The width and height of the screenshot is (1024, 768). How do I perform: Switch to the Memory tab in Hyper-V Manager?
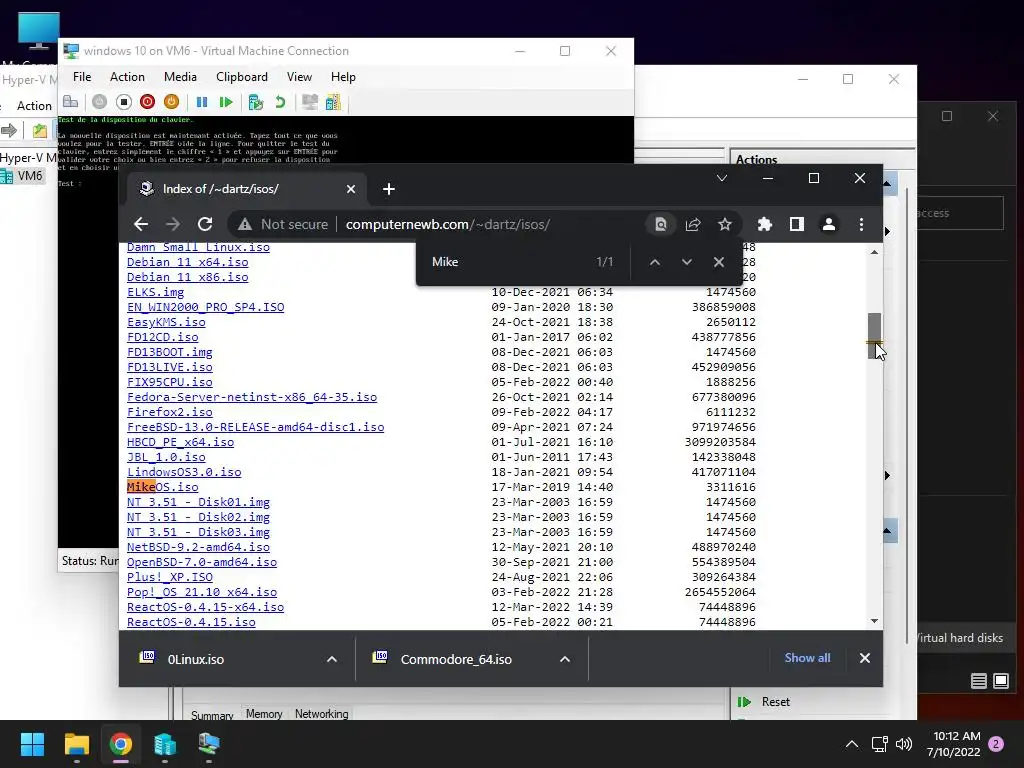(264, 714)
